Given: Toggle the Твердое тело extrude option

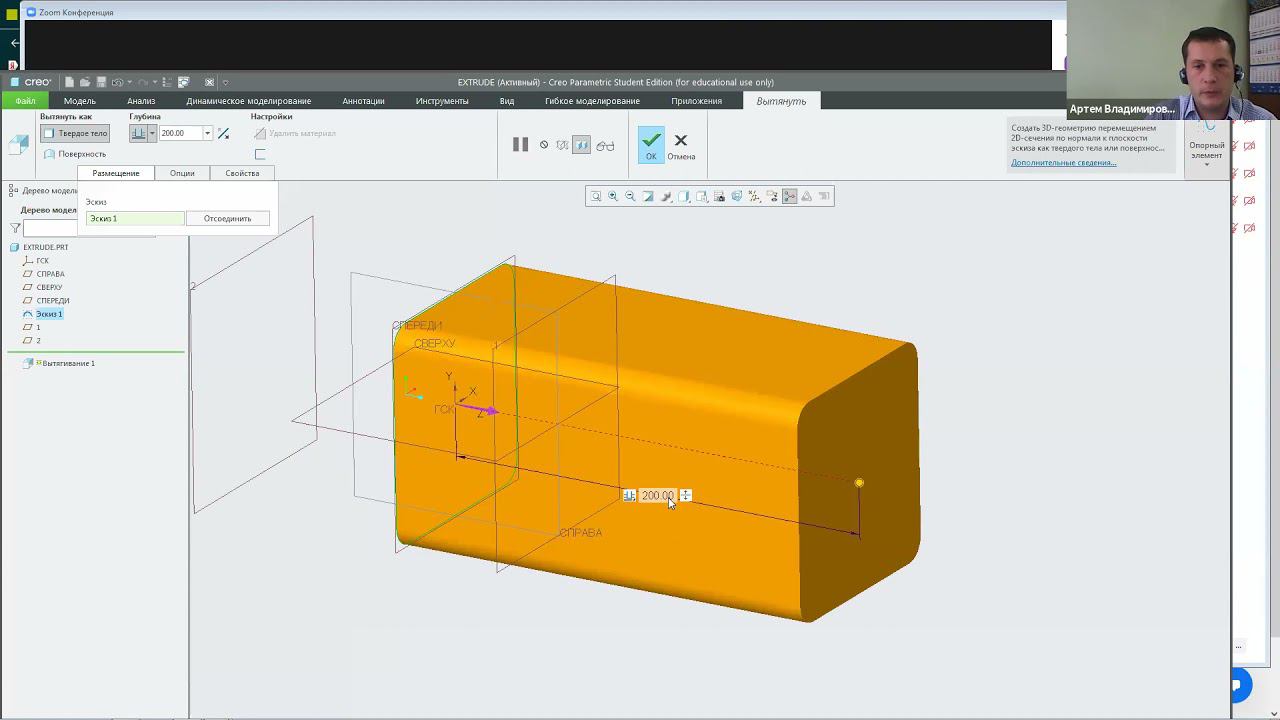Looking at the screenshot, I should pos(75,133).
